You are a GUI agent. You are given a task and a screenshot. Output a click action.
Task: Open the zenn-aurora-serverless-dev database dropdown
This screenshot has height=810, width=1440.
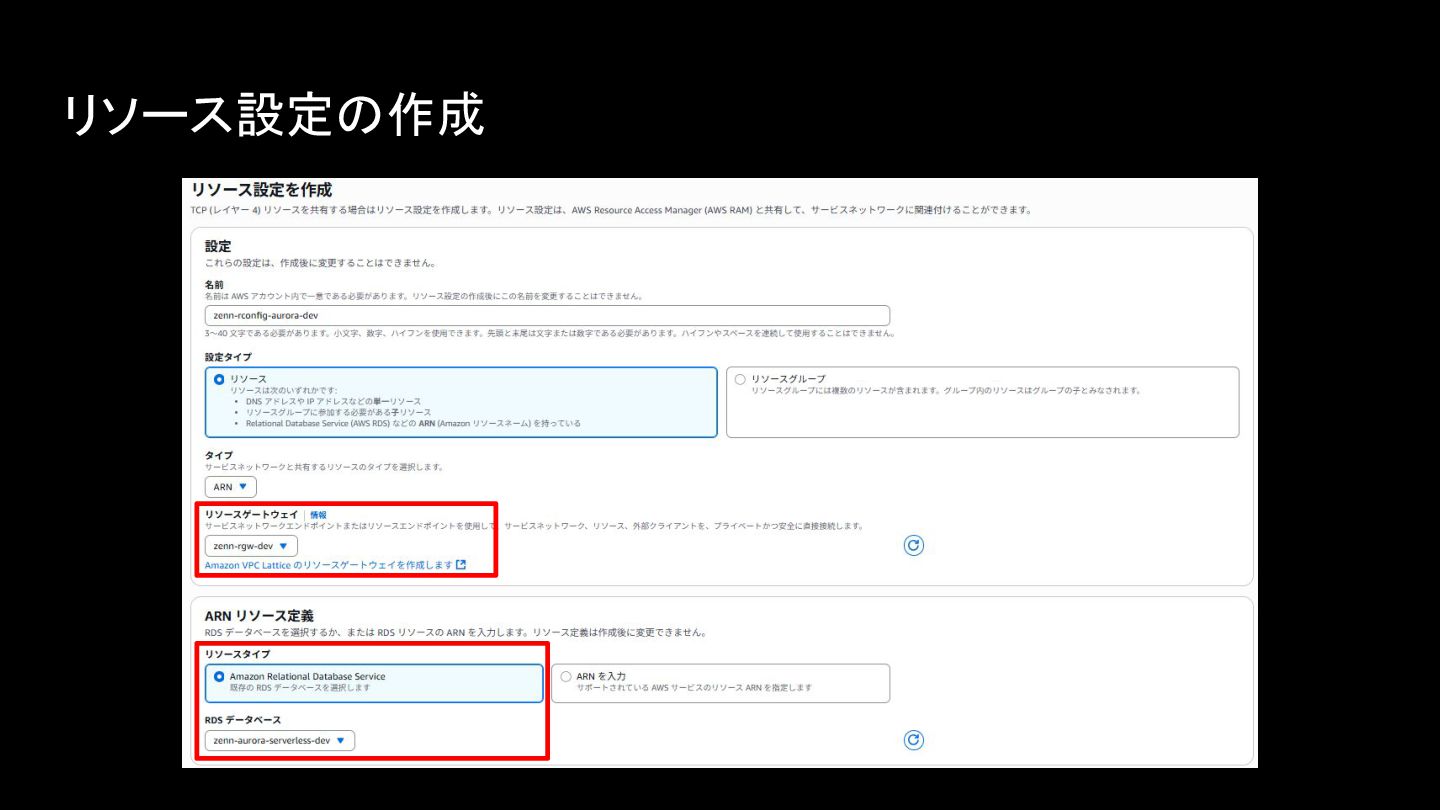tap(280, 741)
